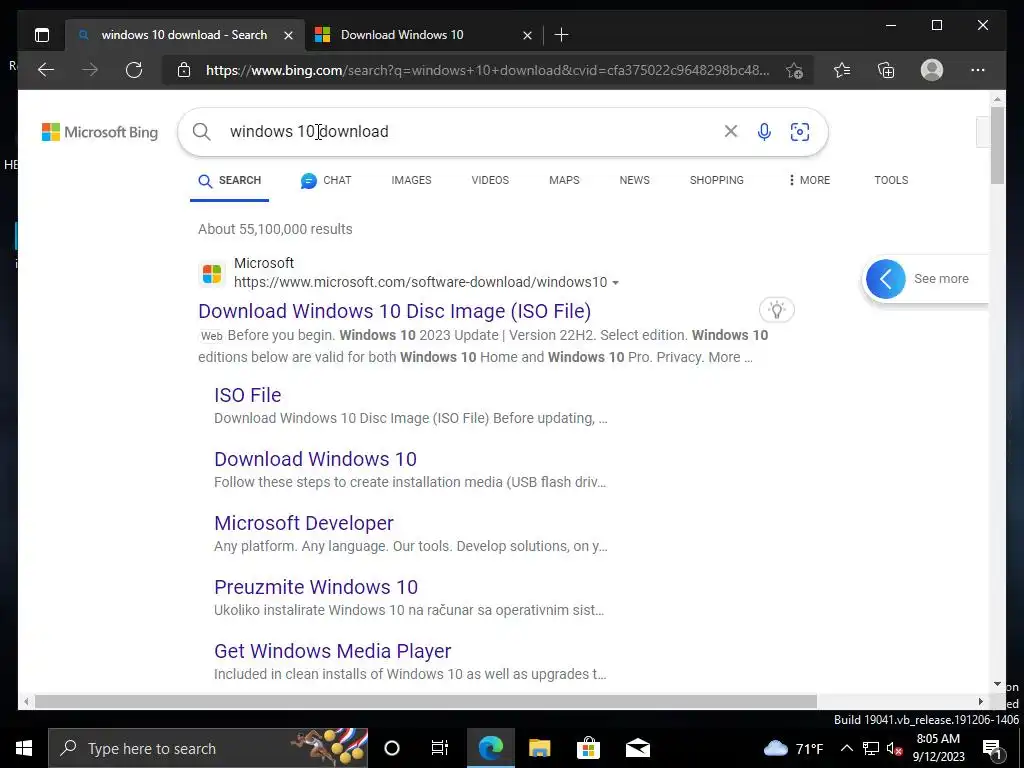1024x768 pixels.
Task: Open the 'Microsoft Developer' sublink
Action: [304, 523]
